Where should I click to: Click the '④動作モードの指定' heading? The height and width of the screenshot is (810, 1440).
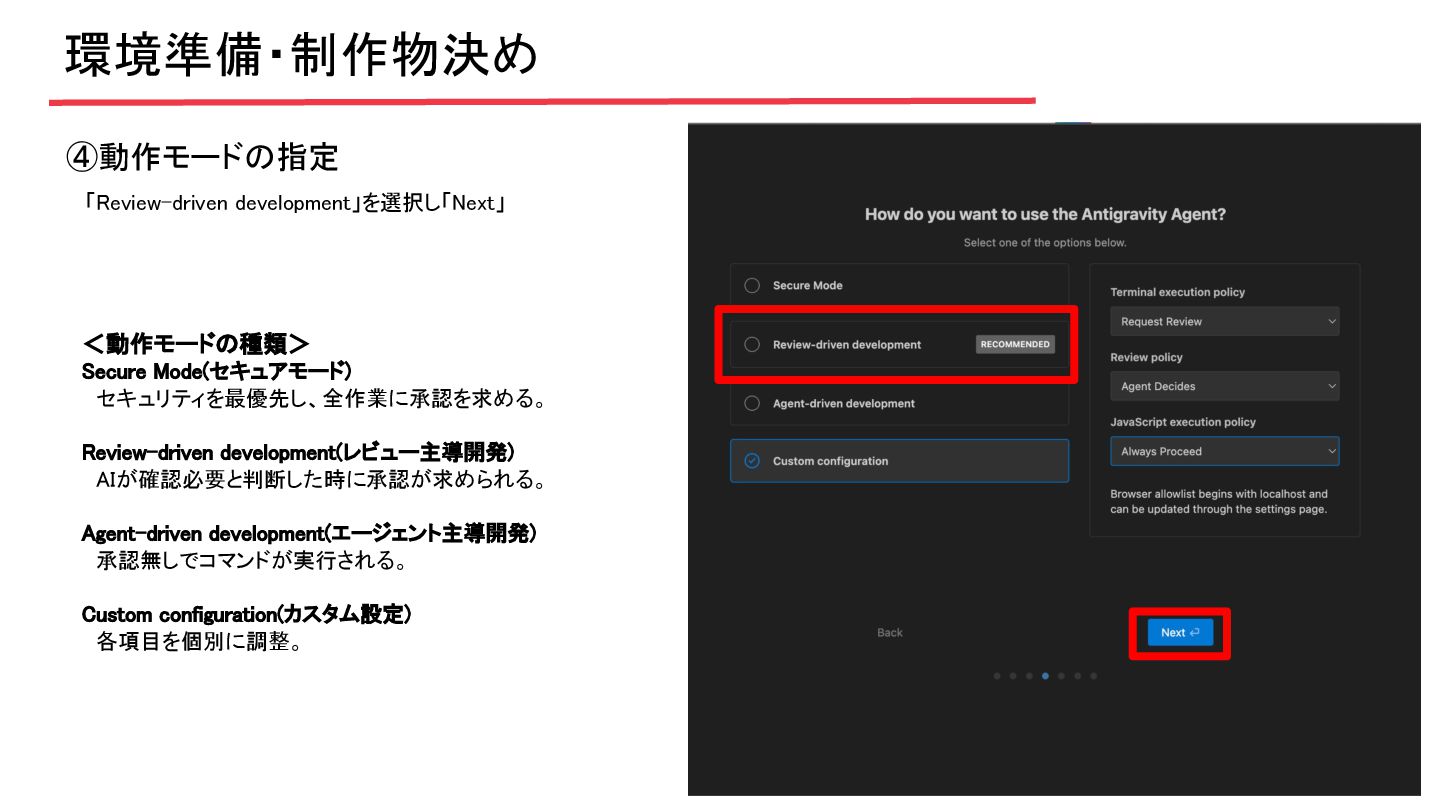[202, 157]
